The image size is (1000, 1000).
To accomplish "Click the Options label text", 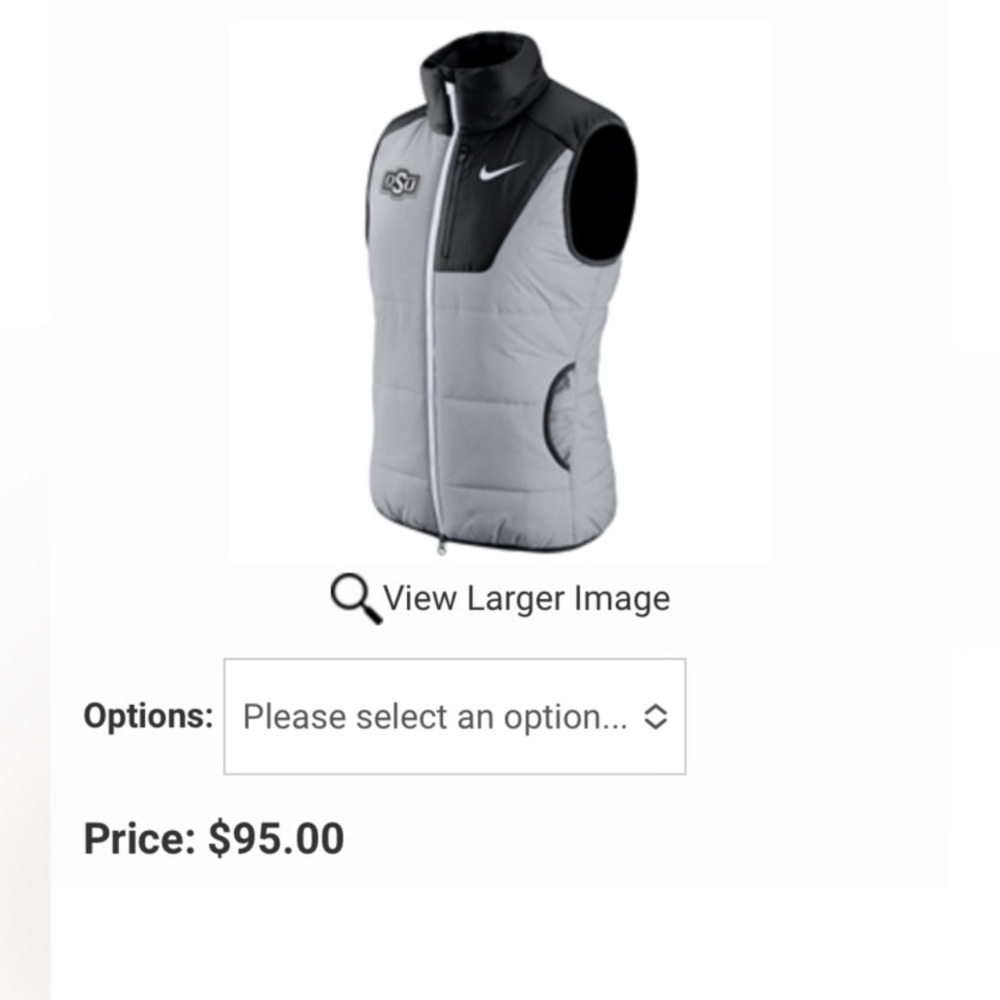I will [148, 716].
